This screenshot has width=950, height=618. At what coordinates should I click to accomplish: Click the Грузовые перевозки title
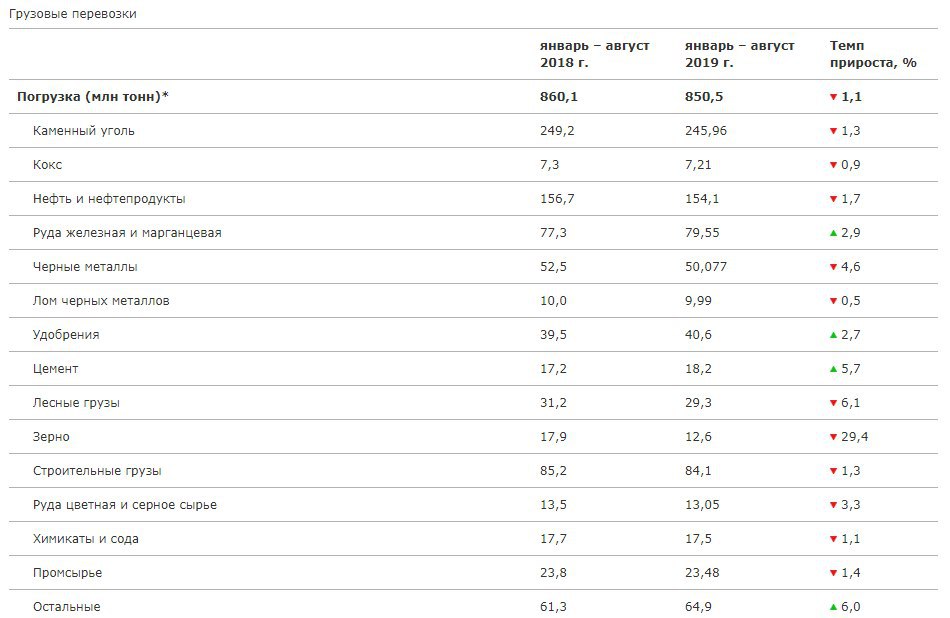[73, 14]
